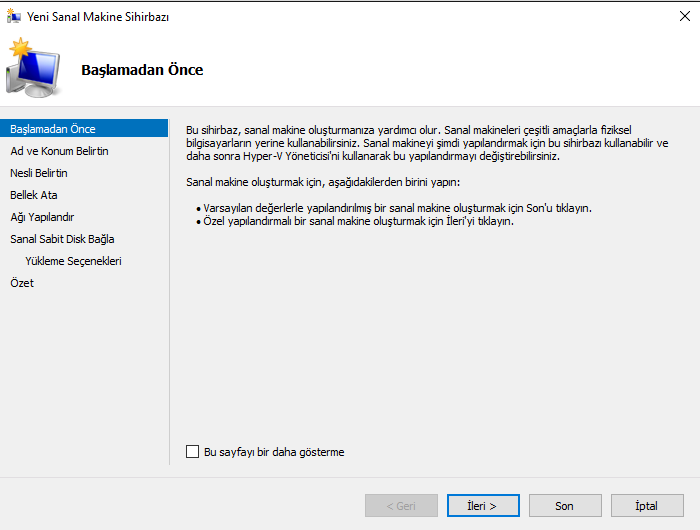Cancel the wizard with İptal

coord(647,505)
